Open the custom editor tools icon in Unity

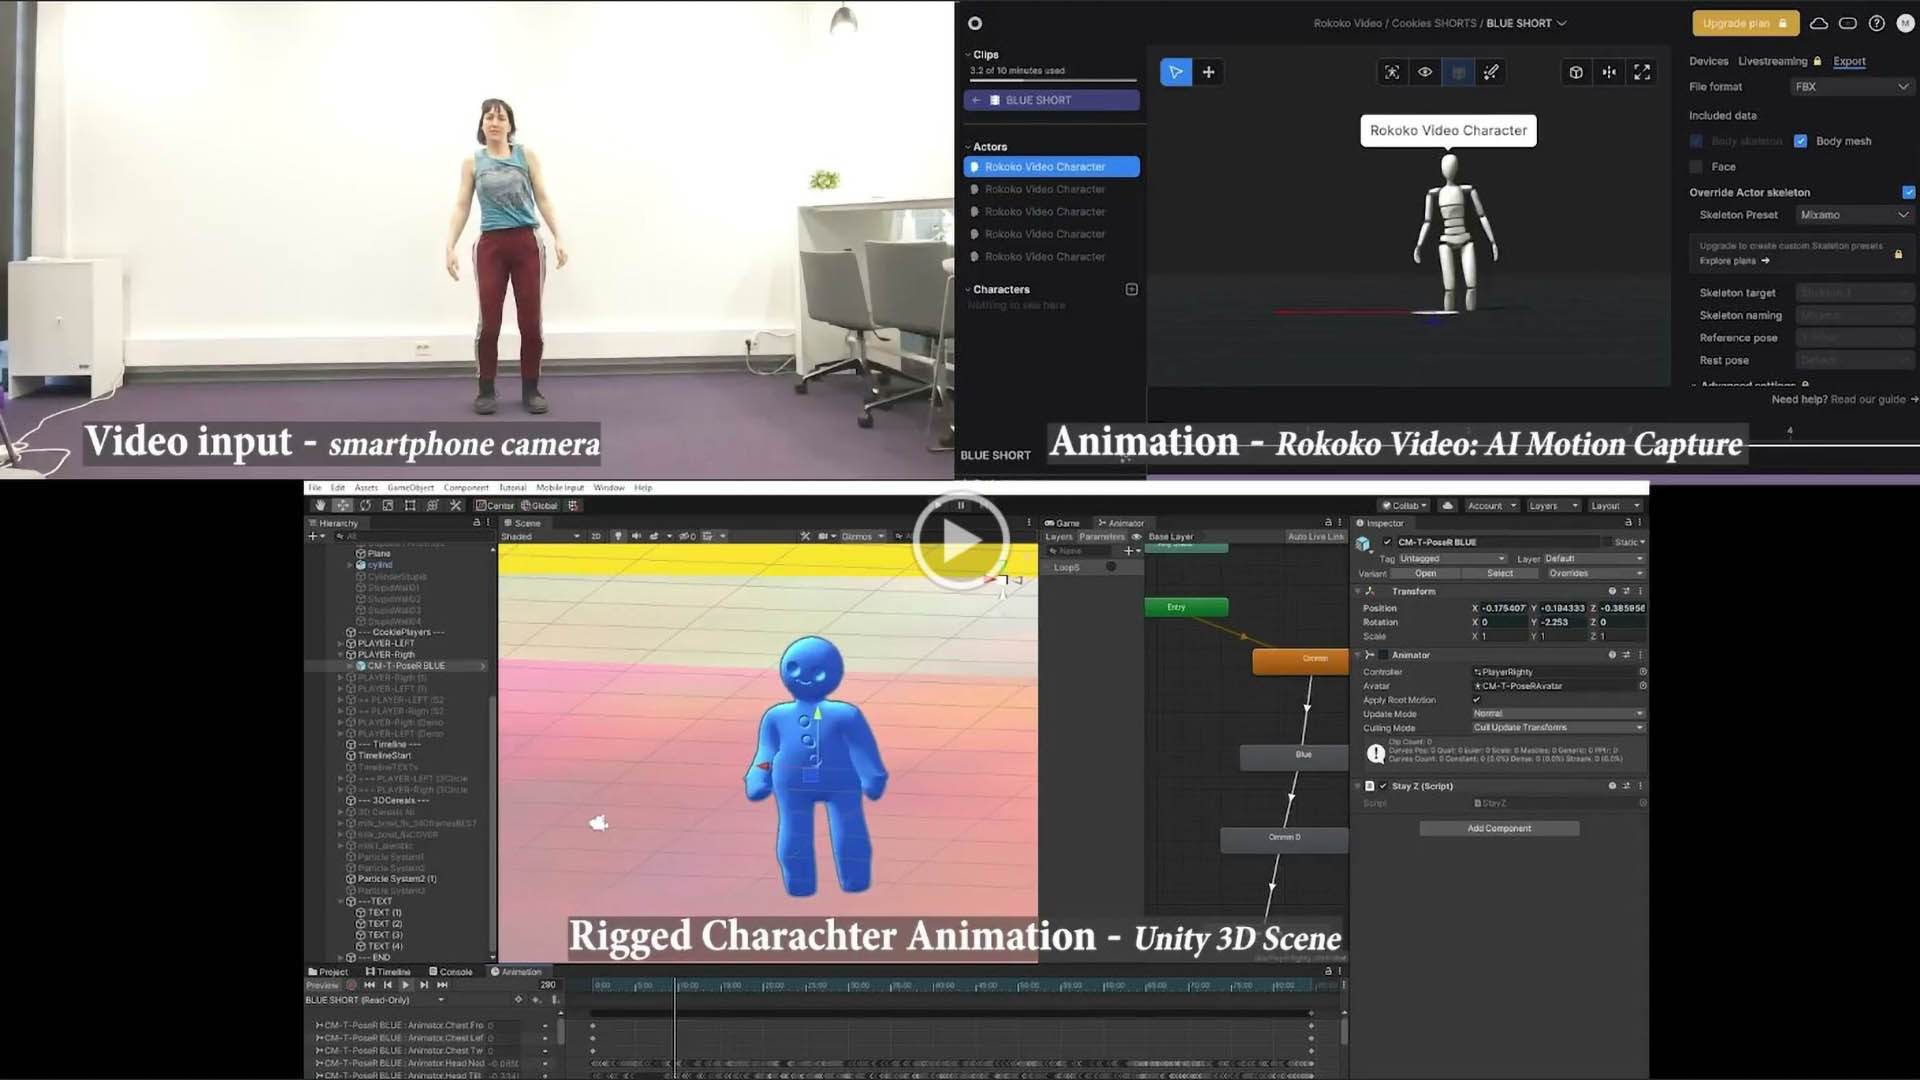(456, 506)
